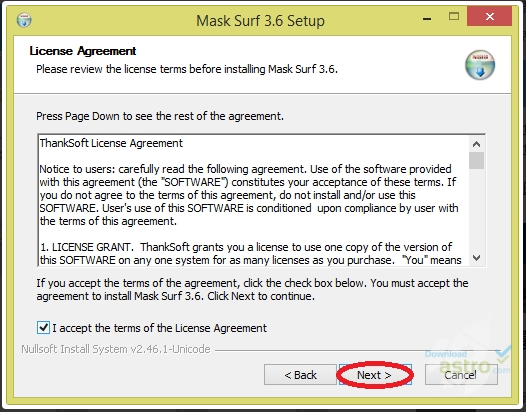Click the Download Astro watermark logo
This screenshot has height=412, width=526.
(x=468, y=361)
